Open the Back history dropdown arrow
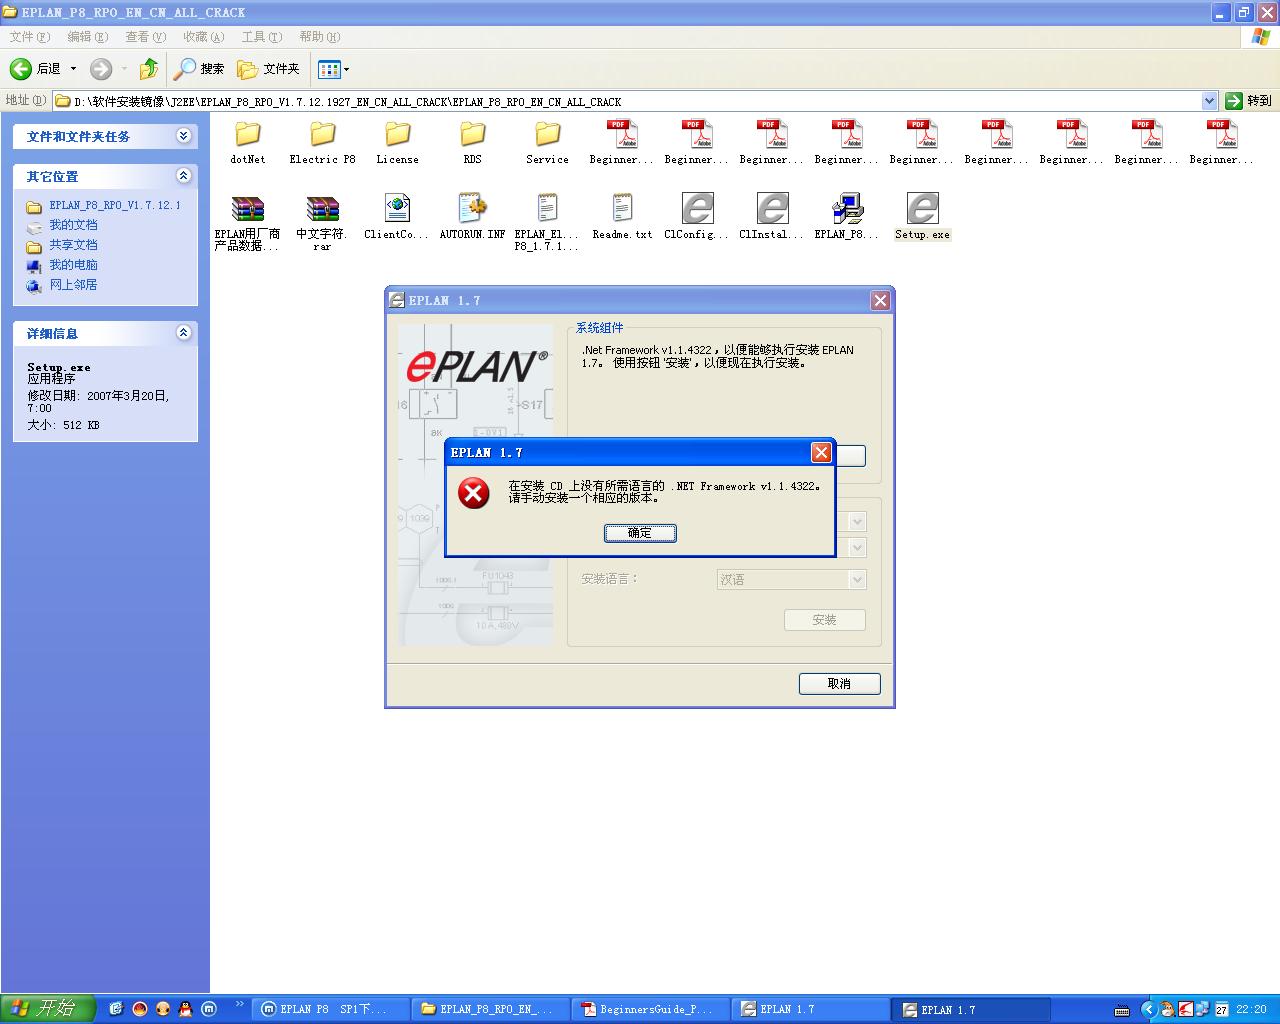 73,69
